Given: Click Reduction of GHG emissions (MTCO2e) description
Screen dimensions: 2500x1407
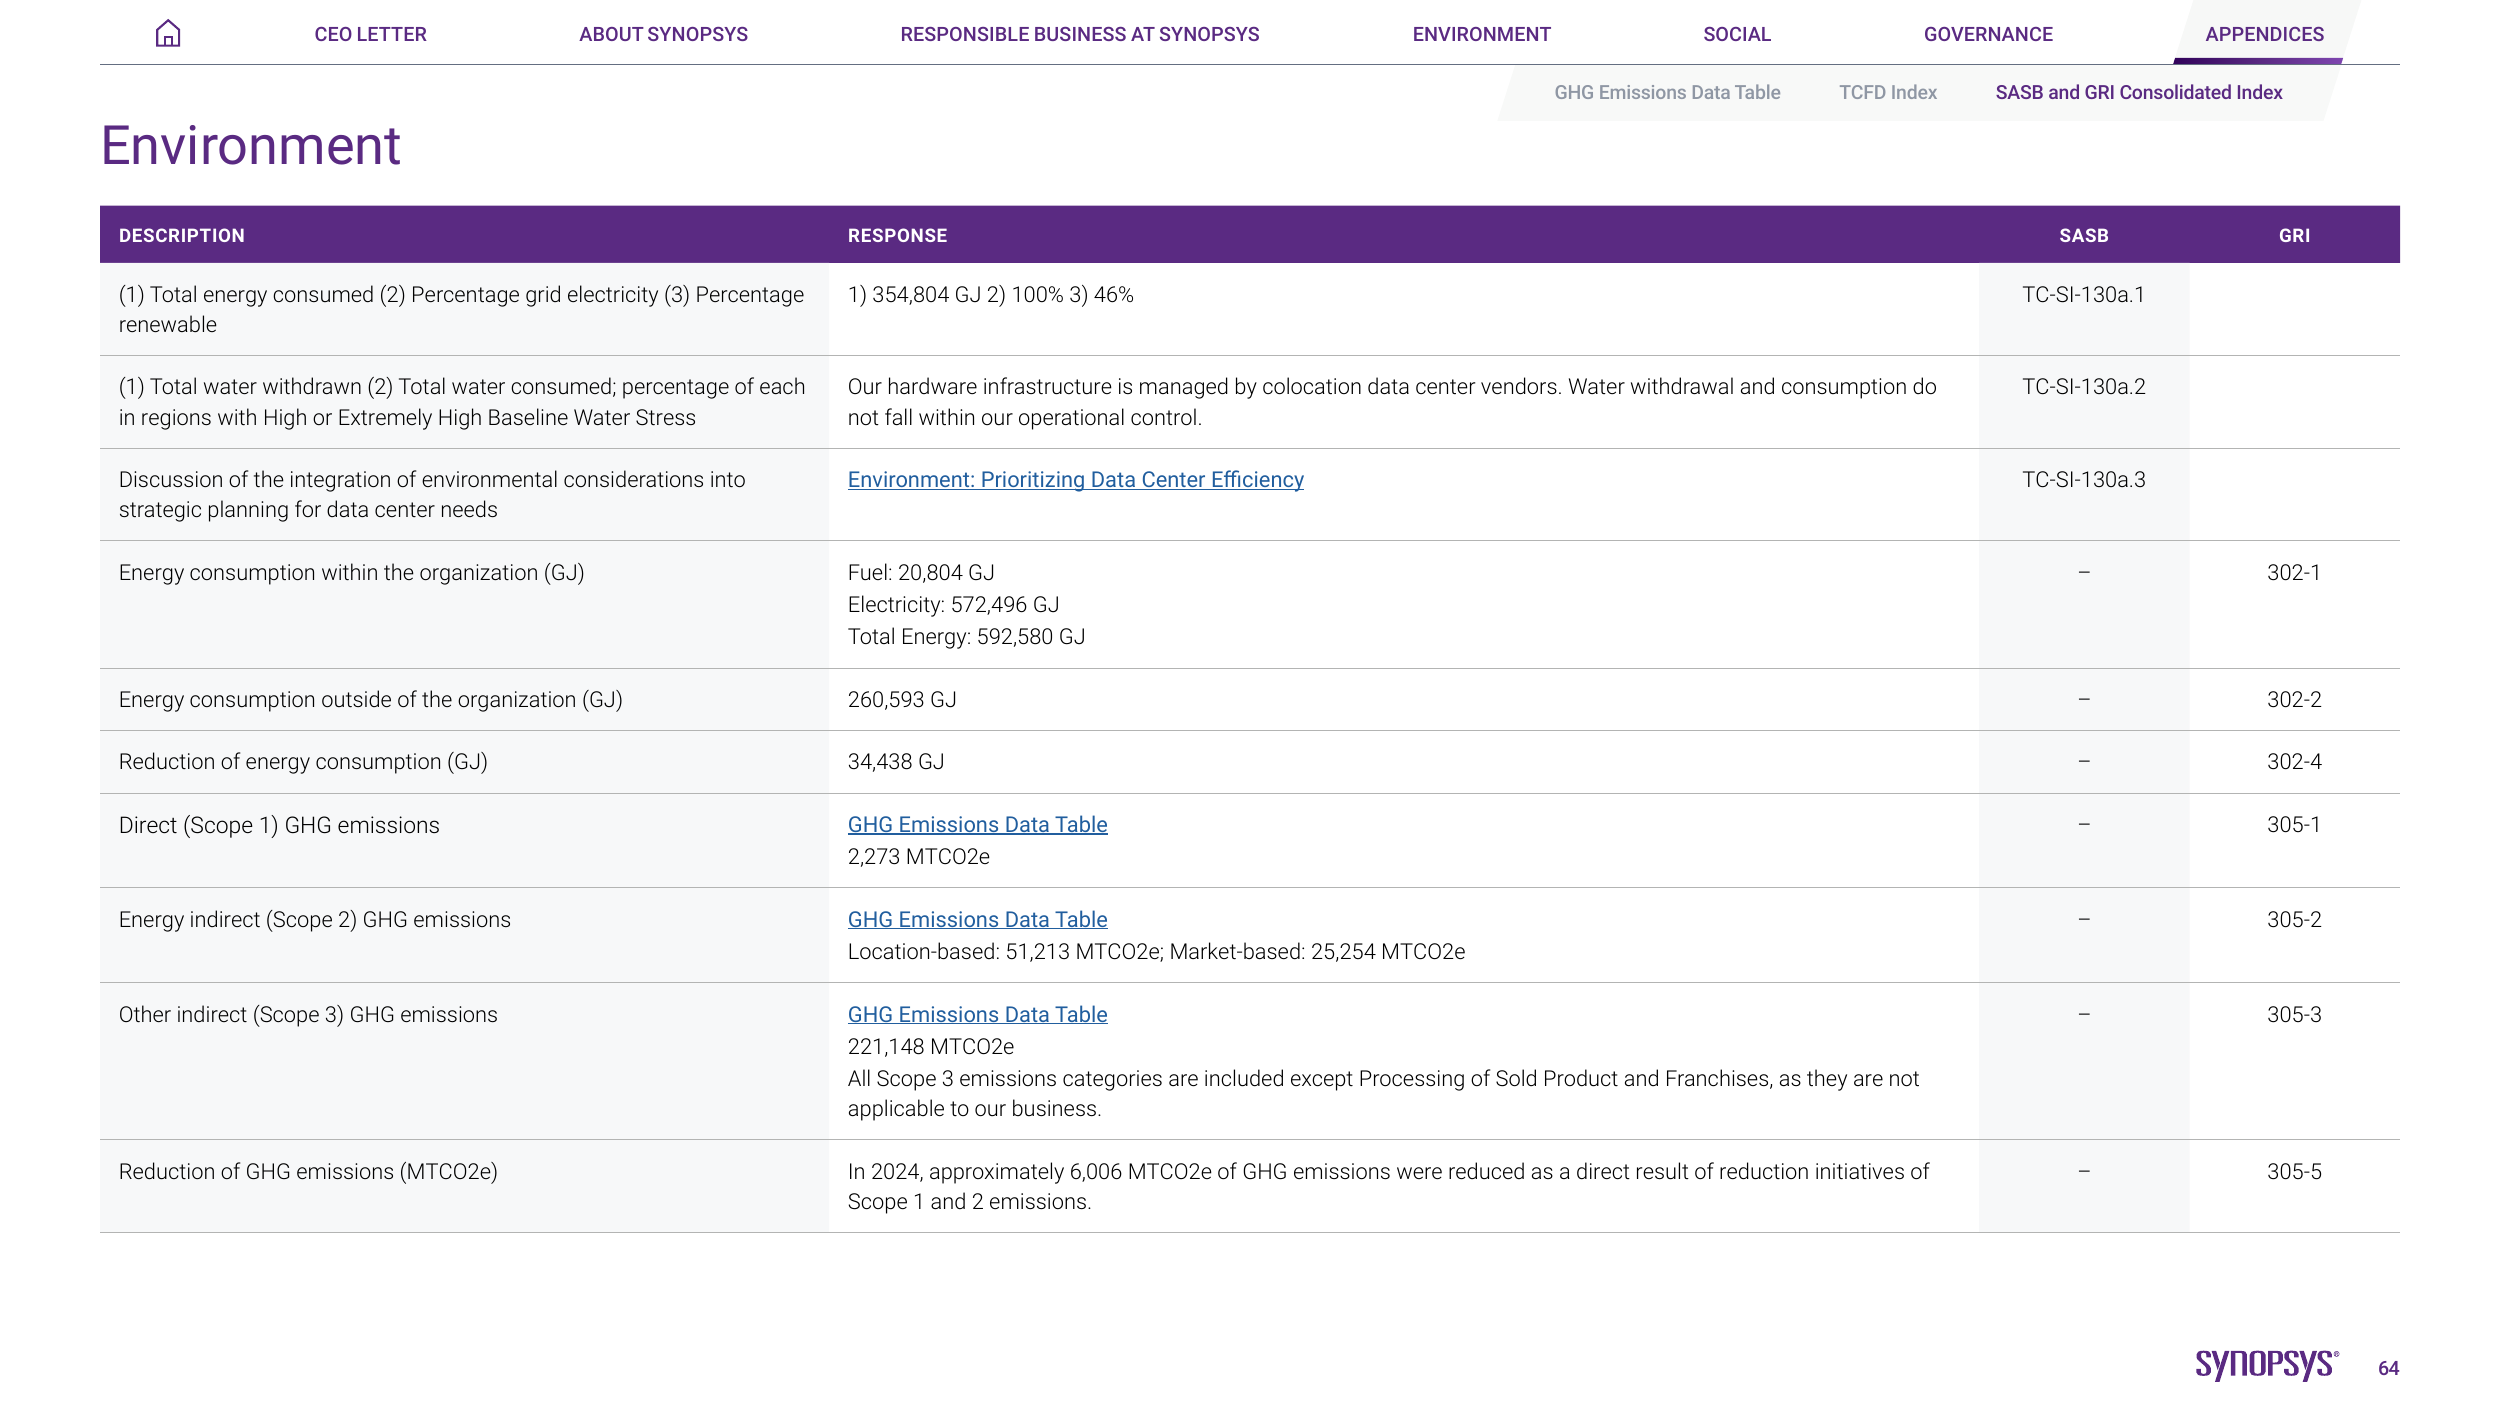Looking at the screenshot, I should coord(308,1172).
